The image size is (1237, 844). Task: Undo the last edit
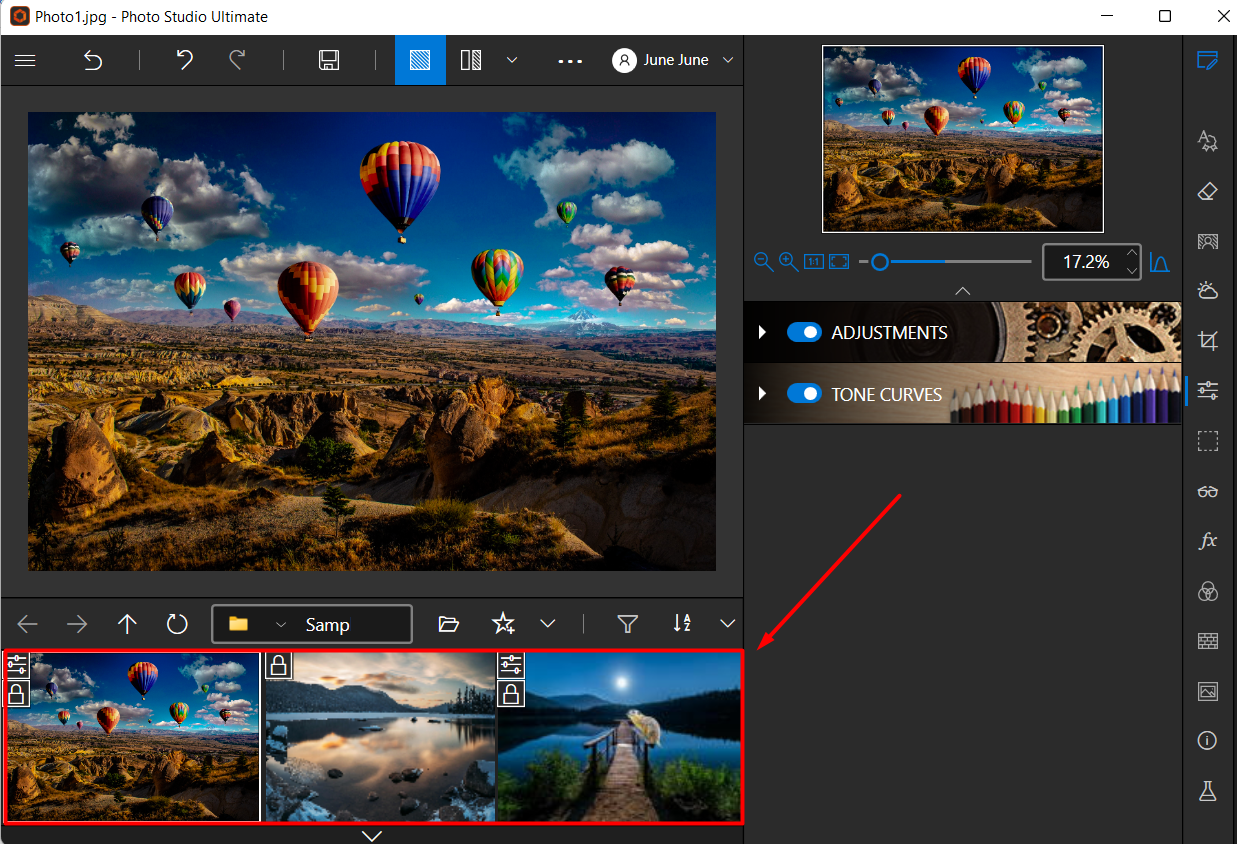[185, 60]
